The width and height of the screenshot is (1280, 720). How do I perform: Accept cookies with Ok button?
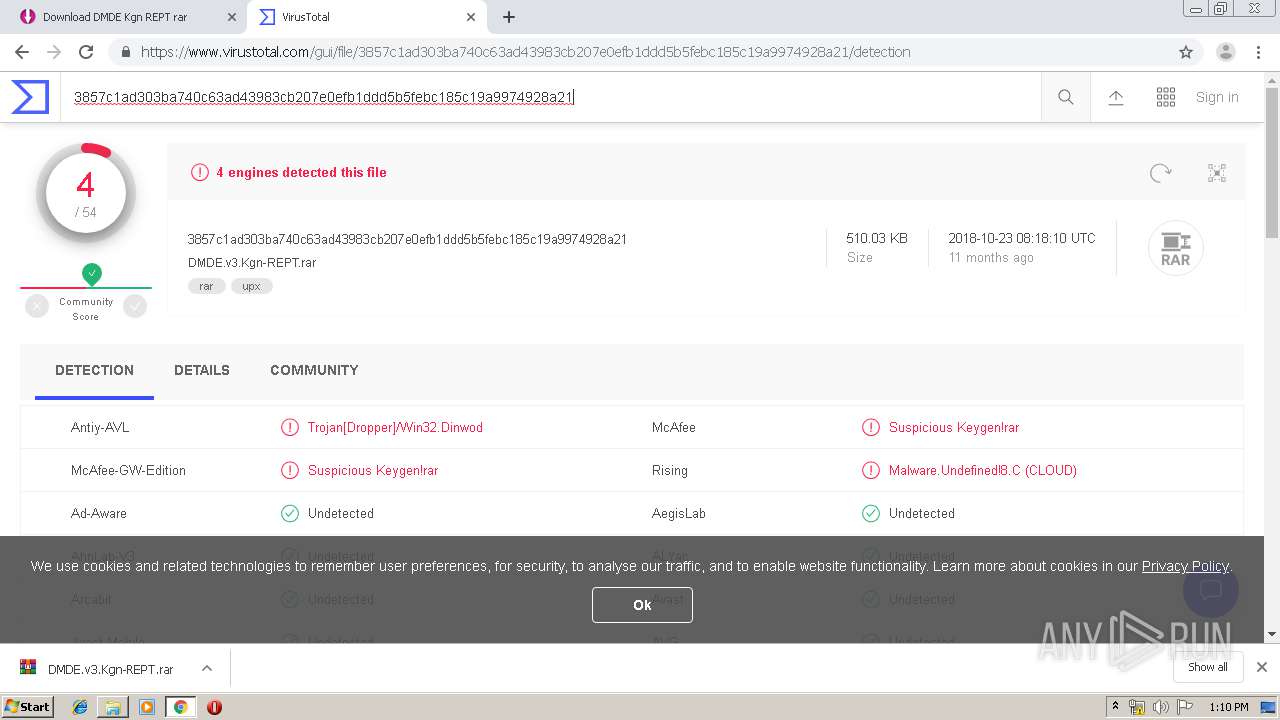(642, 605)
